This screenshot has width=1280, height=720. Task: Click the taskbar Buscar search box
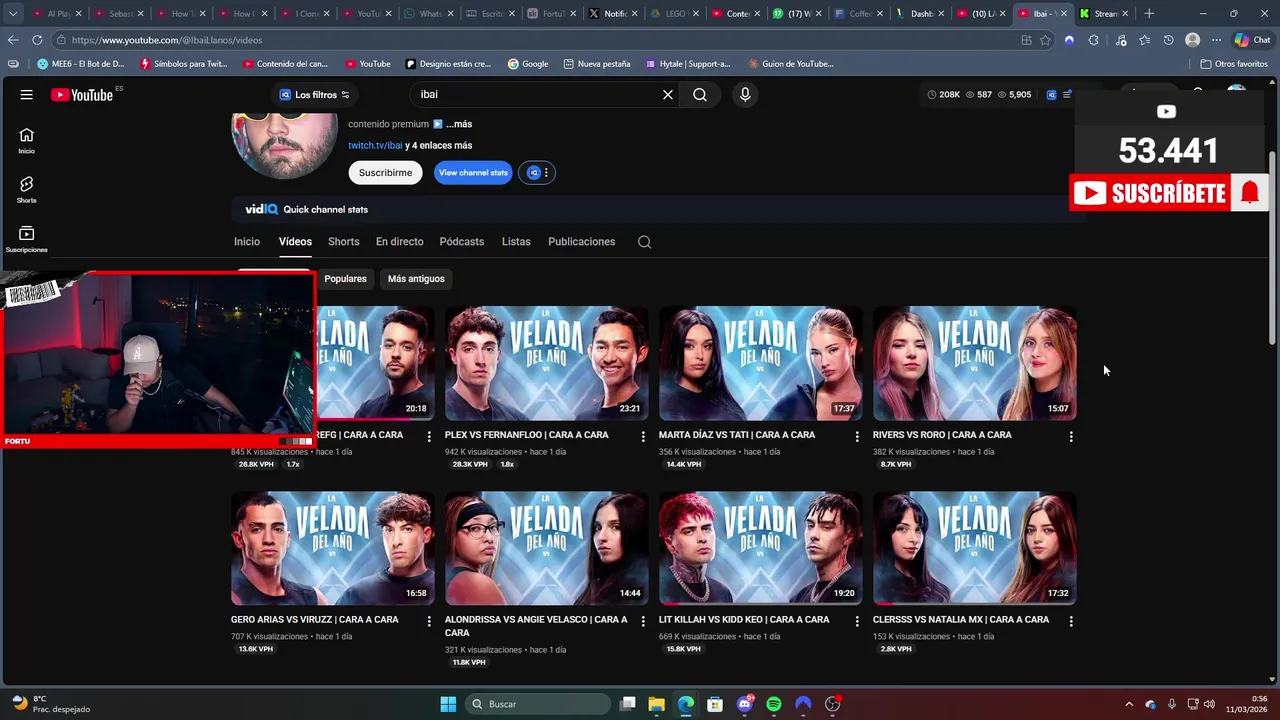tap(537, 704)
